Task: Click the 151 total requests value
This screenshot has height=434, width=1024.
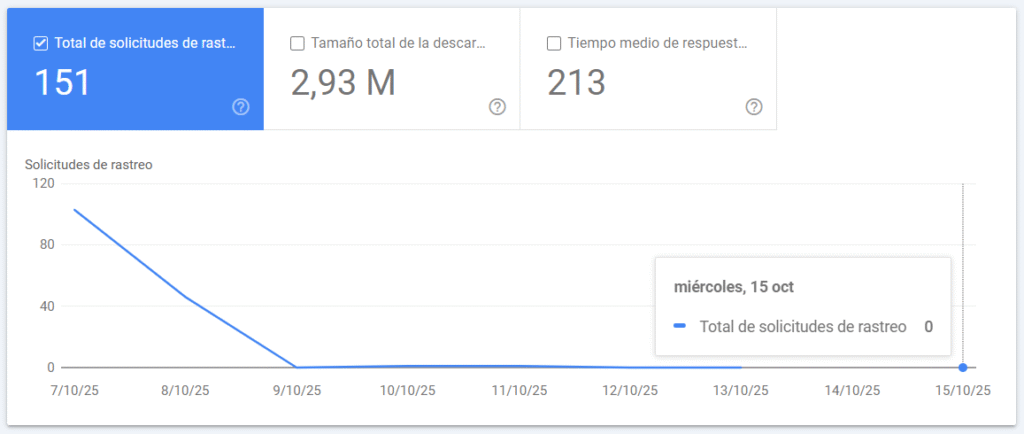Action: click(63, 83)
